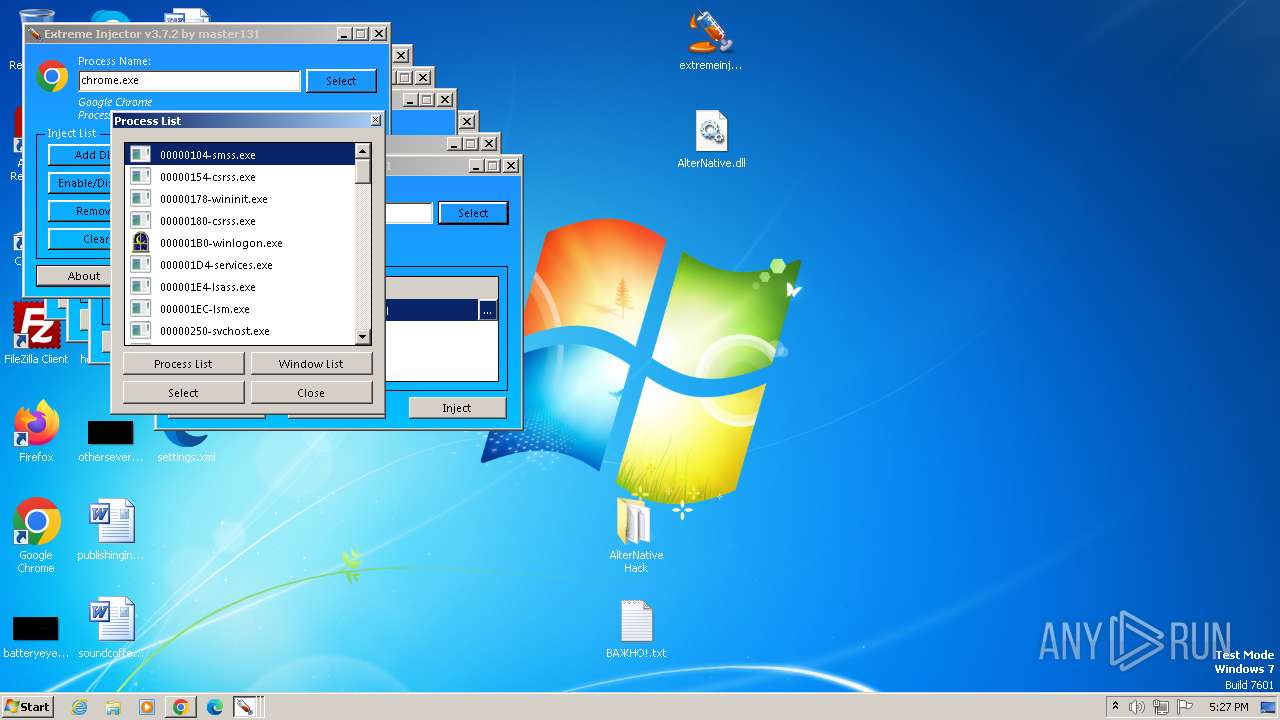Click the network tray icon
The width and height of the screenshot is (1280, 720).
click(1160, 707)
